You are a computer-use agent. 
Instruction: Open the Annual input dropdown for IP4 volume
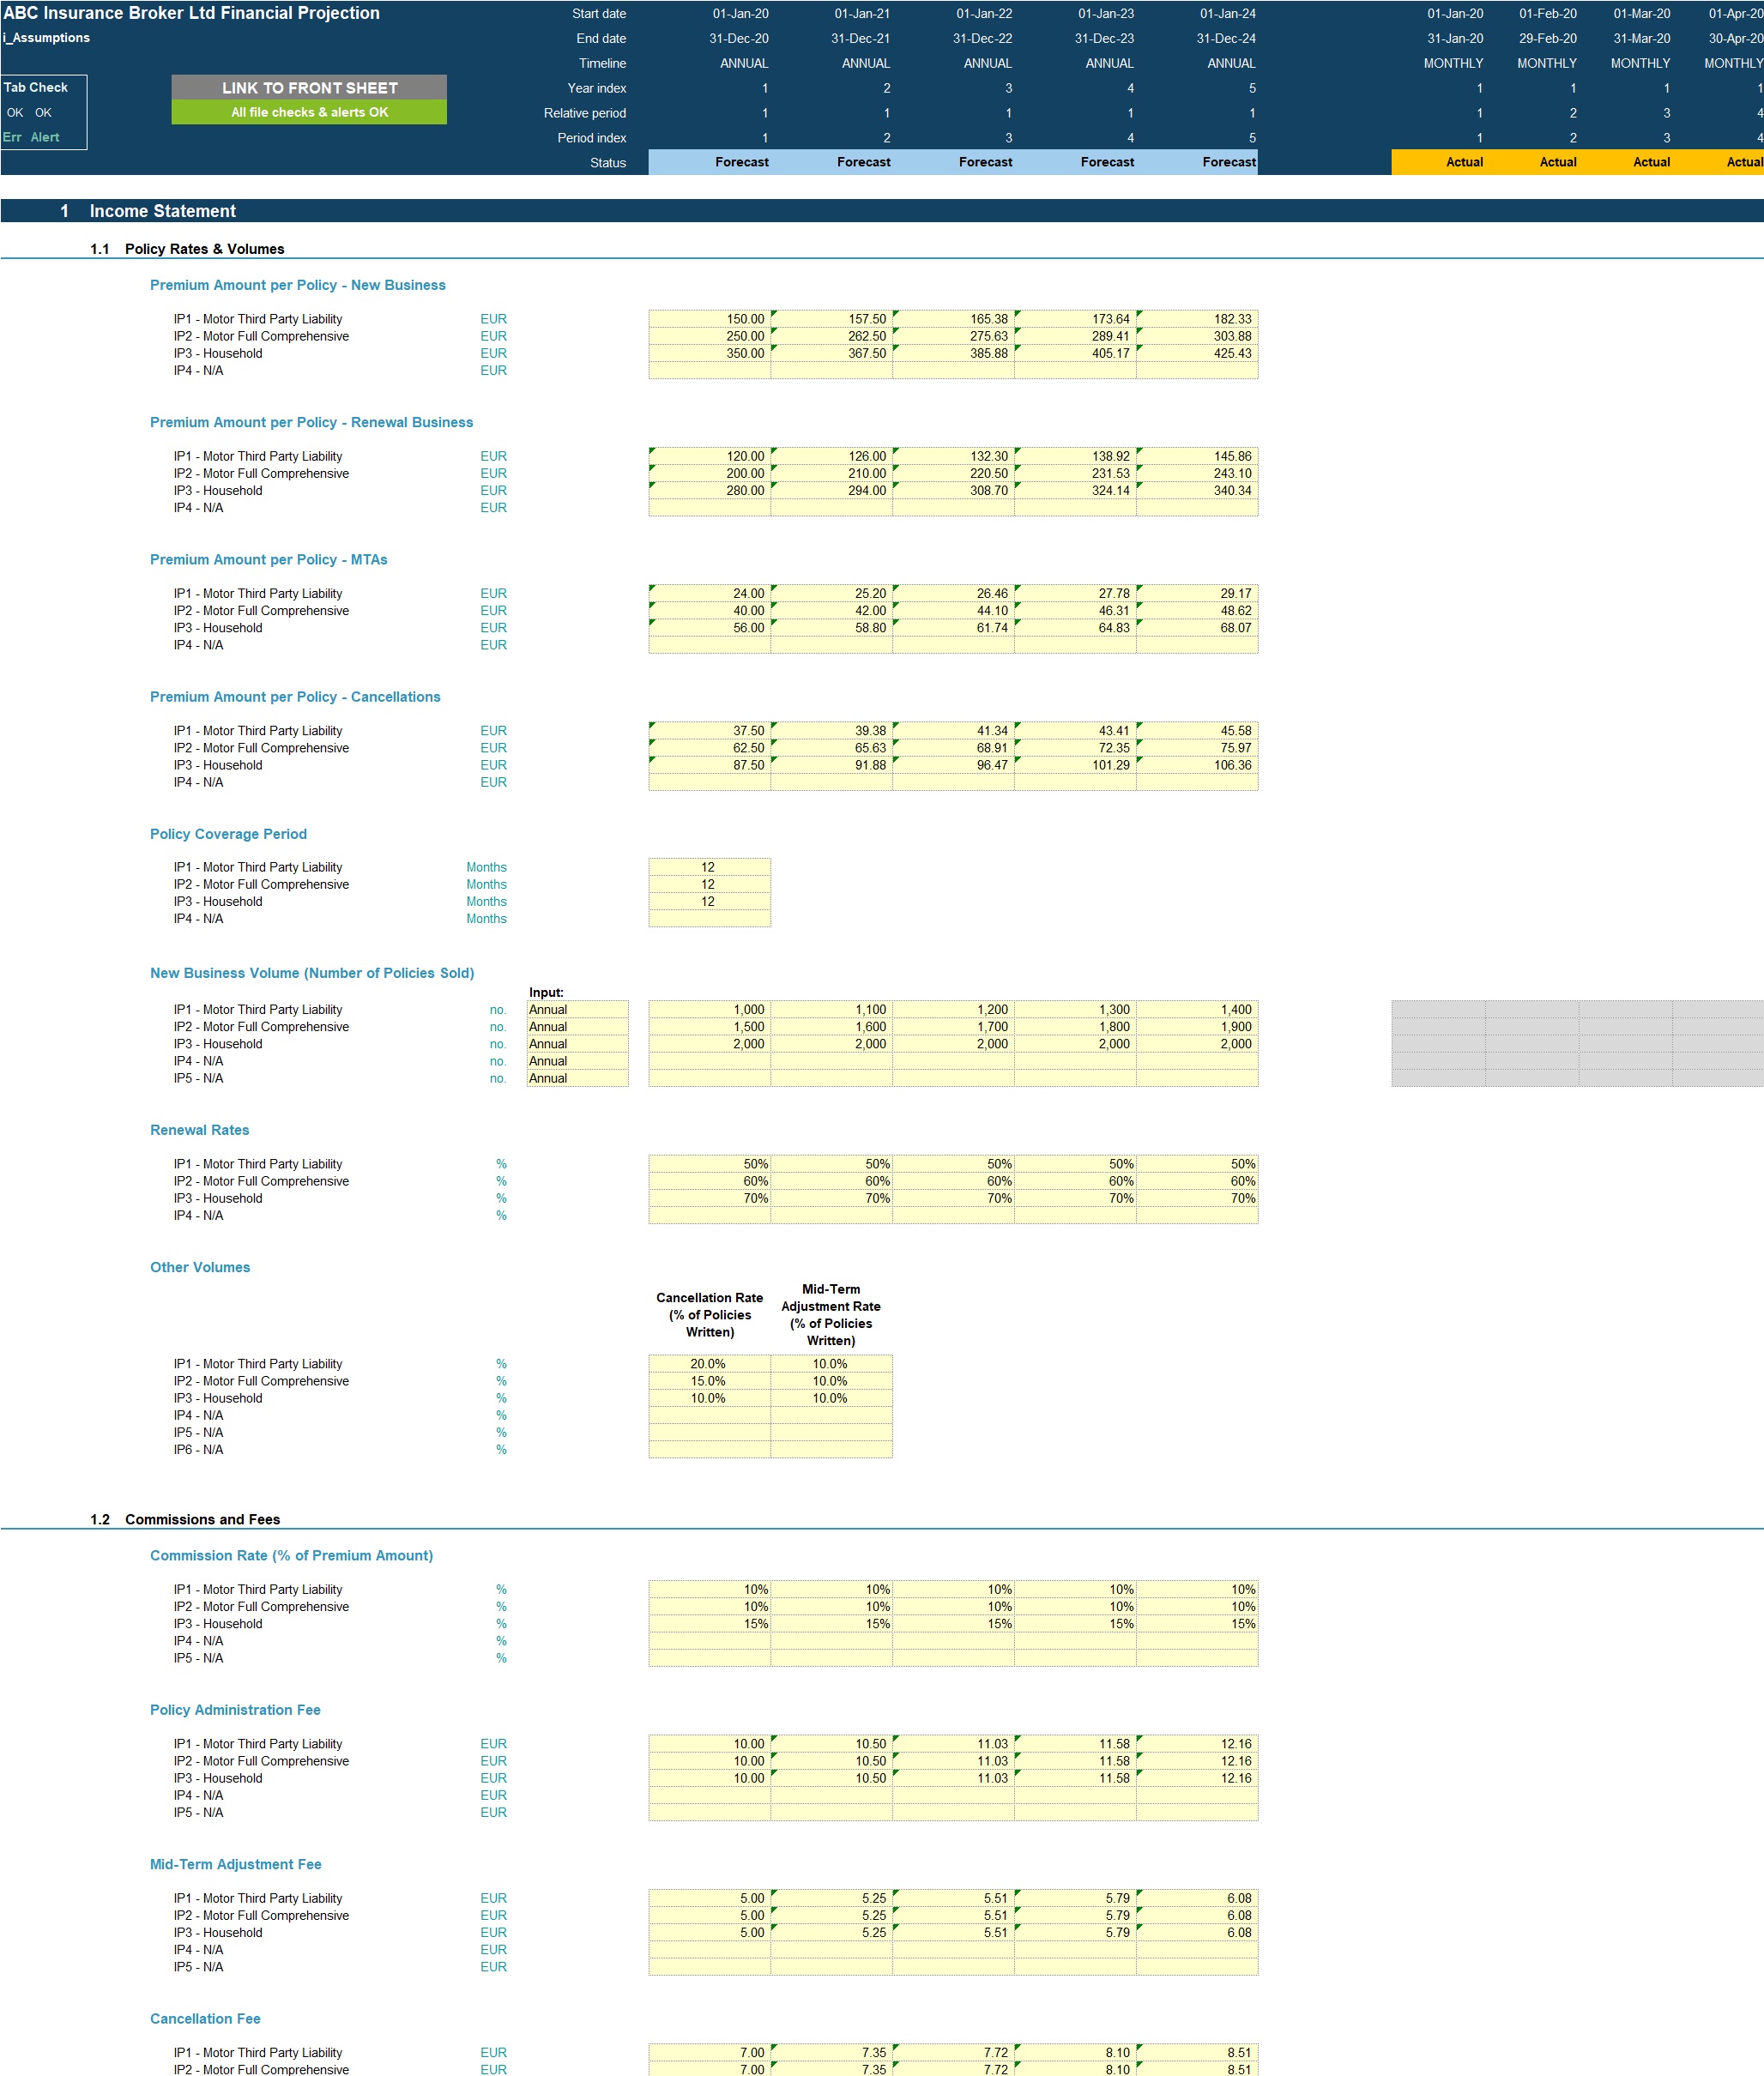[x=577, y=1061]
